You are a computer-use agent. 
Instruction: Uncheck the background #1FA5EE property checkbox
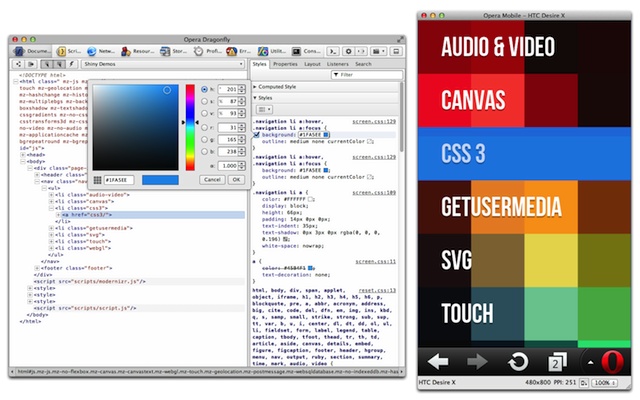[257, 135]
